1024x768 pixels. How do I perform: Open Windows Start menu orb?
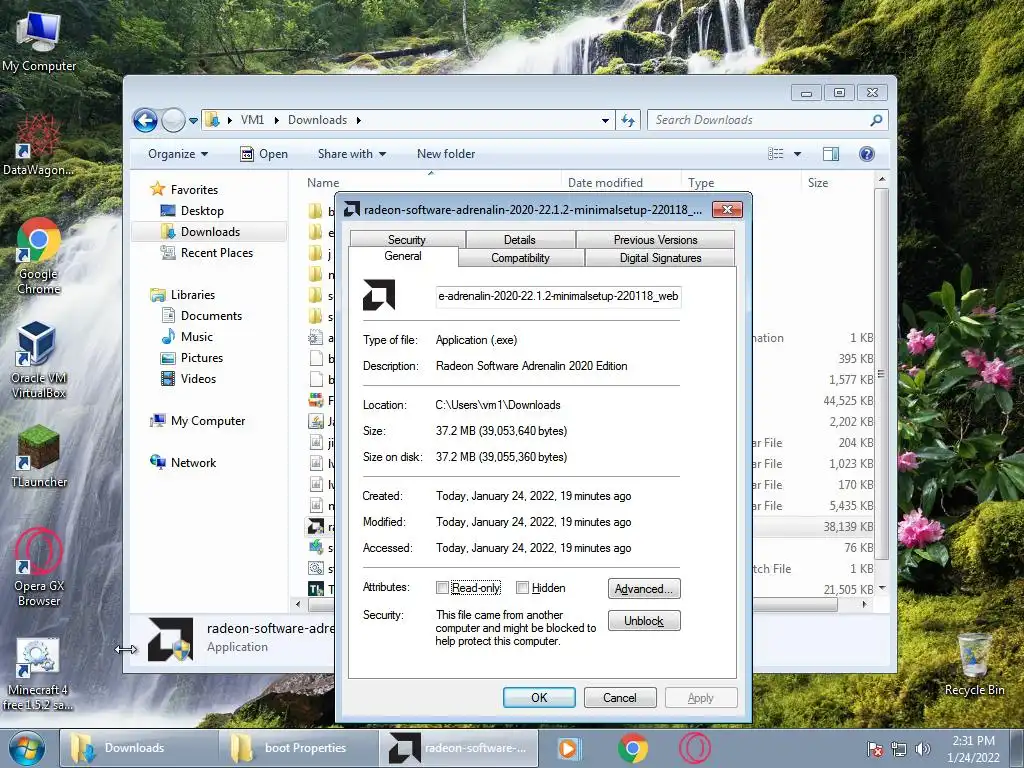point(27,748)
